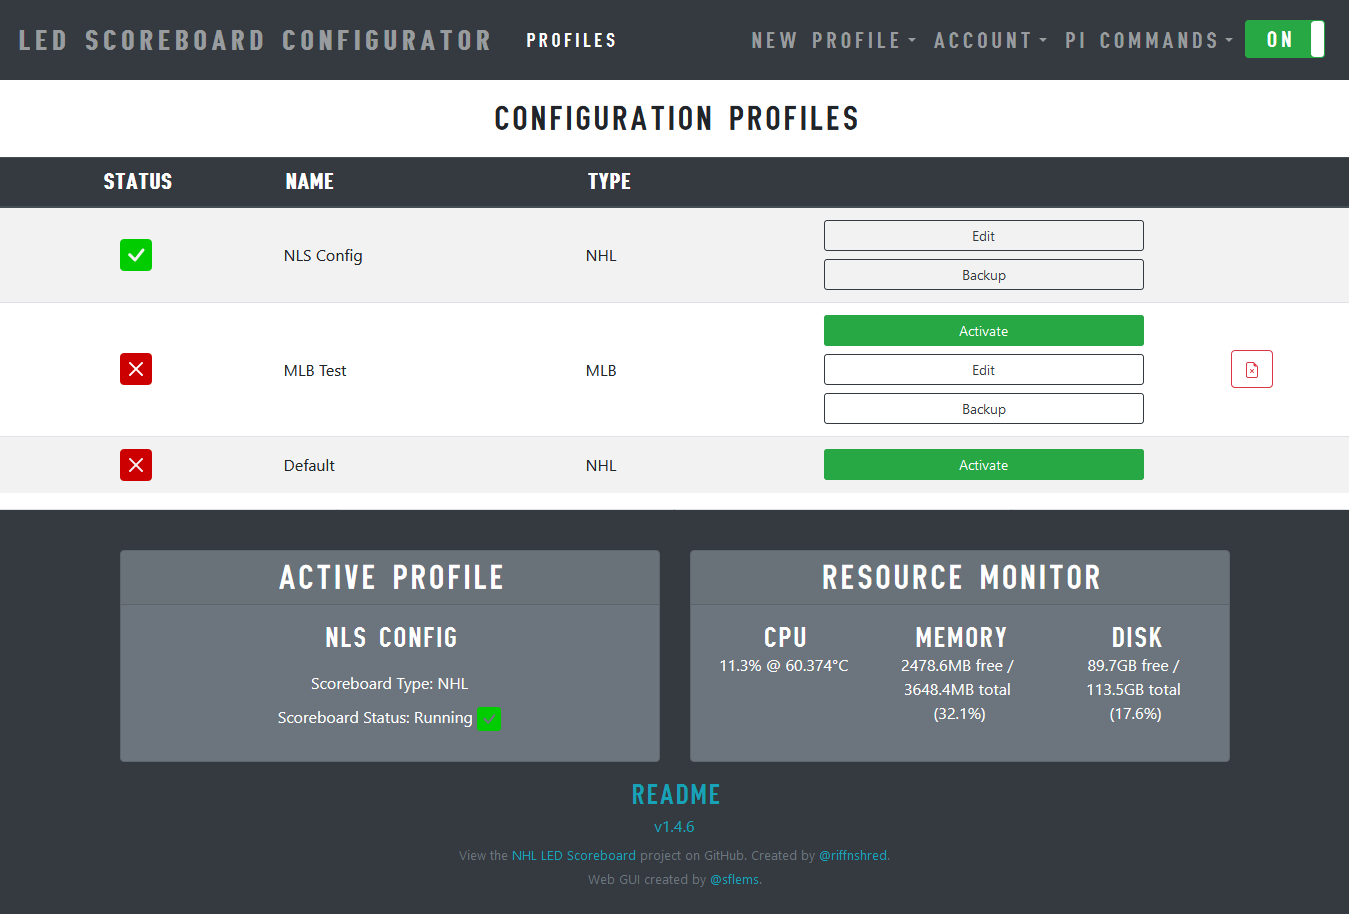Activate the MLB Test profile
The width and height of the screenshot is (1349, 914).
point(983,330)
